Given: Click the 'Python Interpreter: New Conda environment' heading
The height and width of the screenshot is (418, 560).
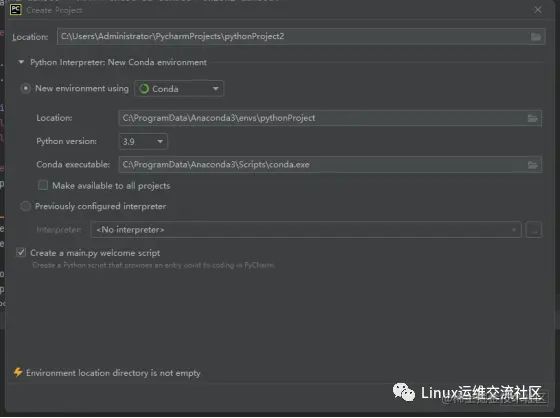Looking at the screenshot, I should (118, 62).
